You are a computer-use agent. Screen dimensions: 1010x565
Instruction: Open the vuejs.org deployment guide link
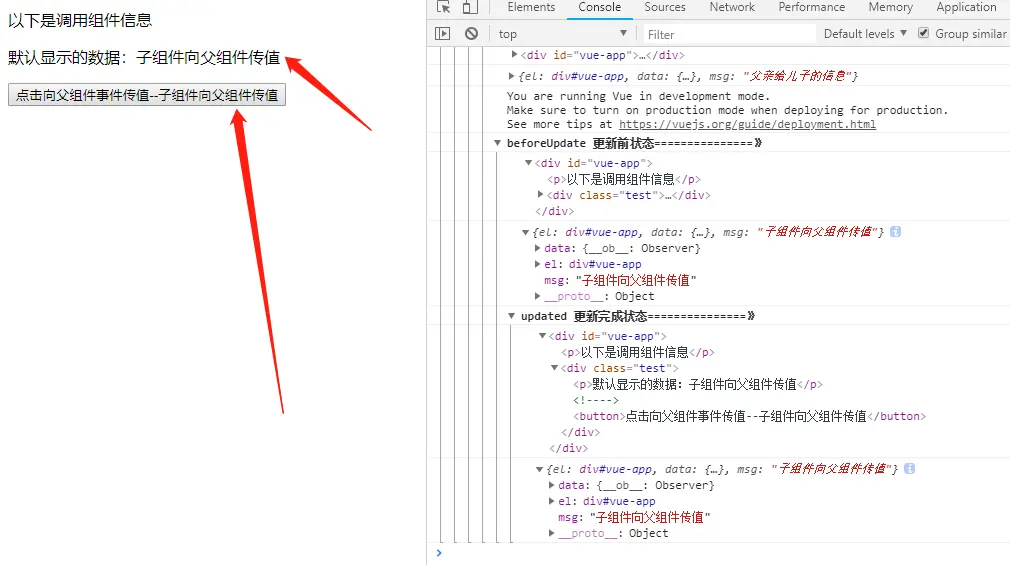747,124
